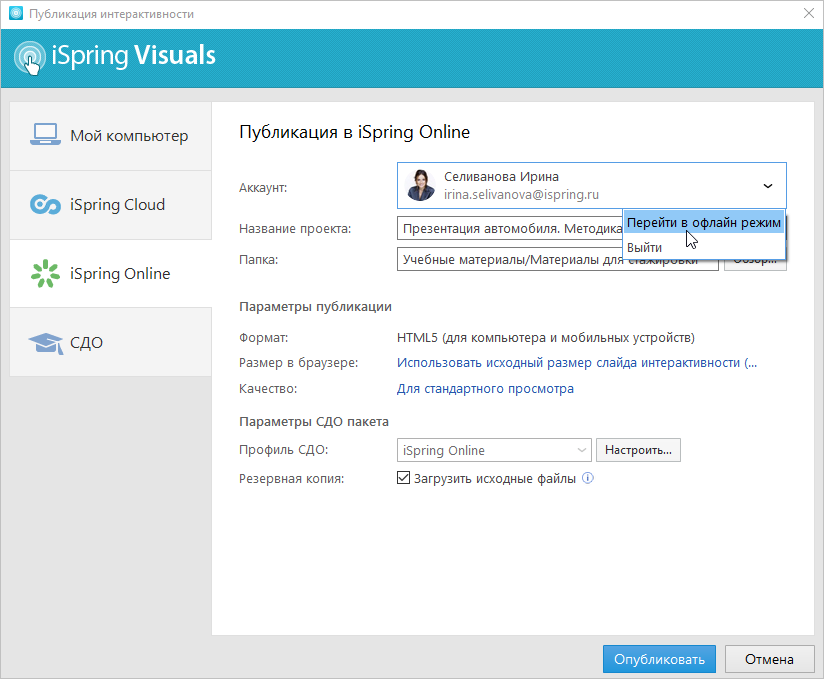Click the small app icon in the title bar
This screenshot has width=824, height=679.
coord(16,14)
